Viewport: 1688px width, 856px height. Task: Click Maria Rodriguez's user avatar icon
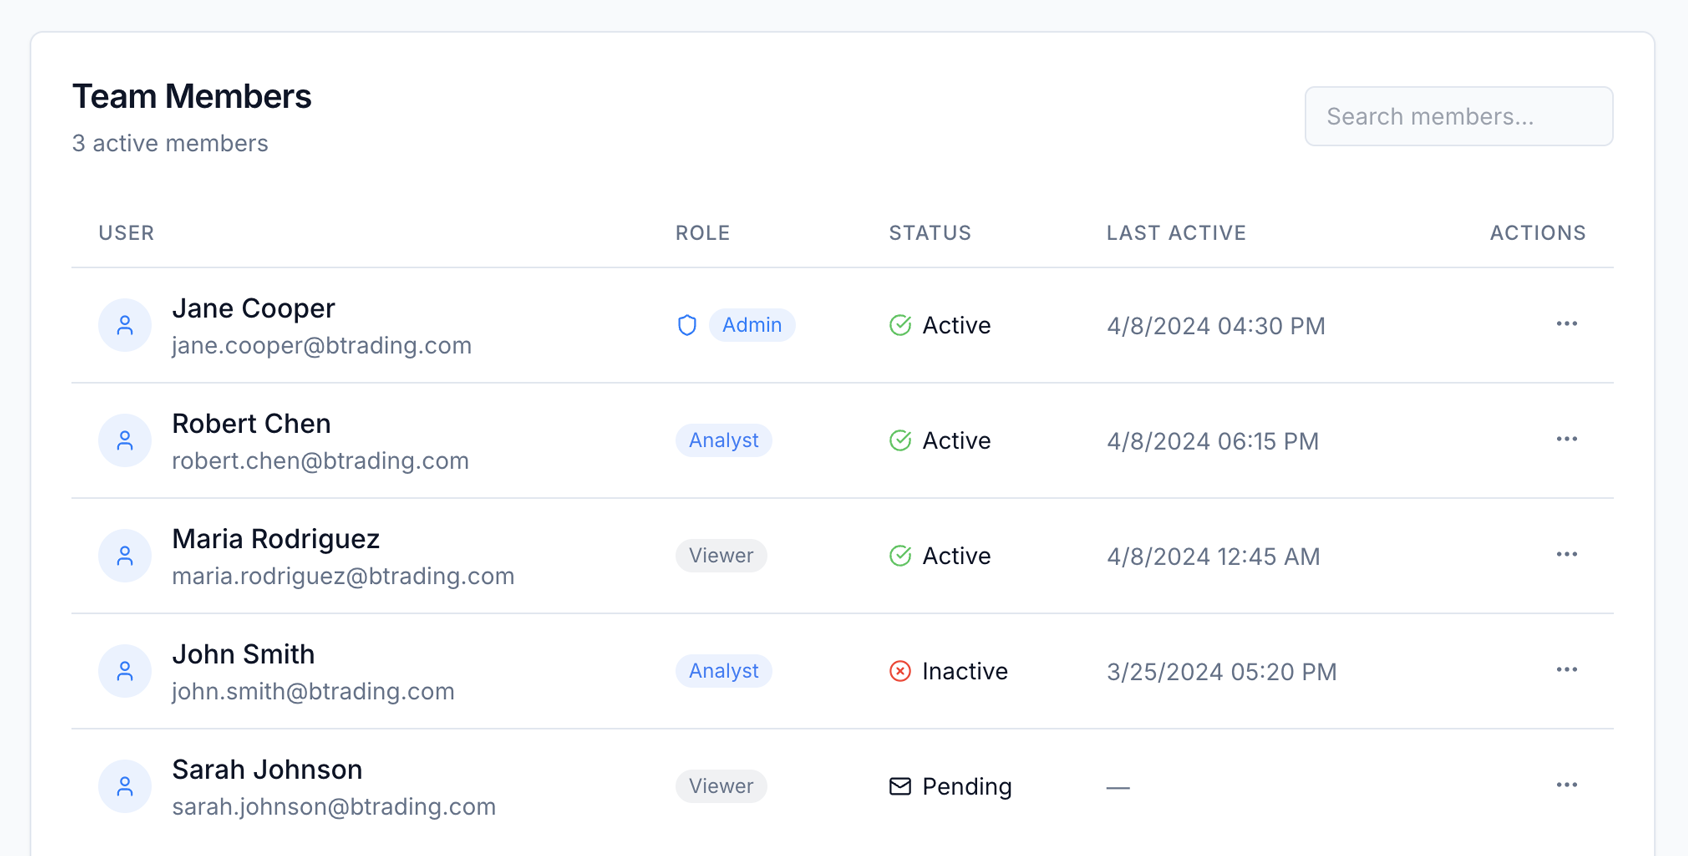(125, 555)
